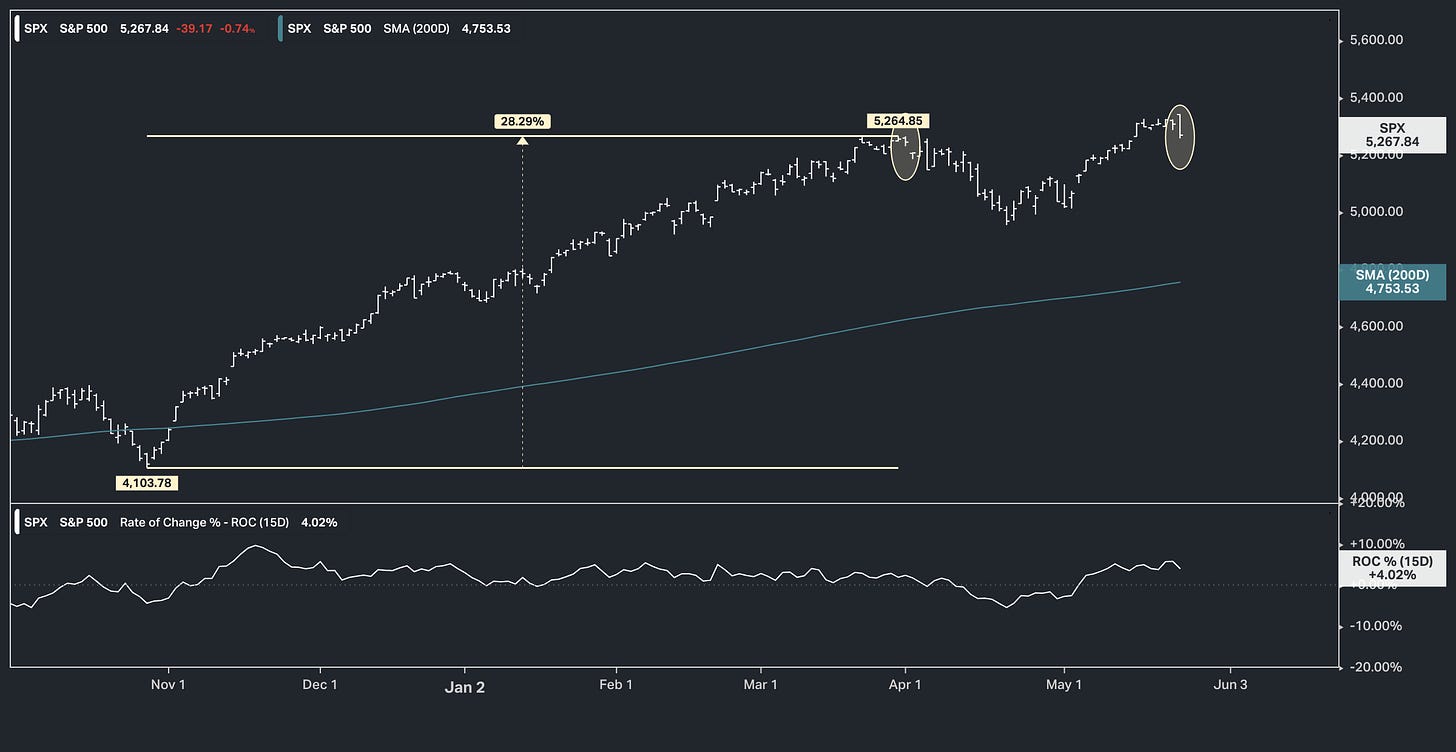Click the 5,400.00 price axis label
This screenshot has width=1456, height=752.
click(x=1375, y=98)
